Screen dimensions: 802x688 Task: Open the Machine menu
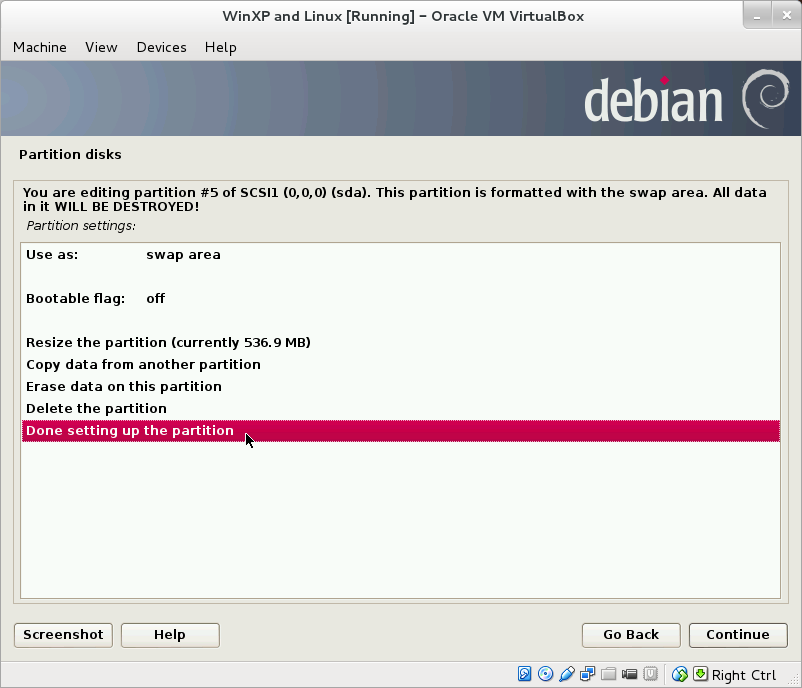click(39, 47)
